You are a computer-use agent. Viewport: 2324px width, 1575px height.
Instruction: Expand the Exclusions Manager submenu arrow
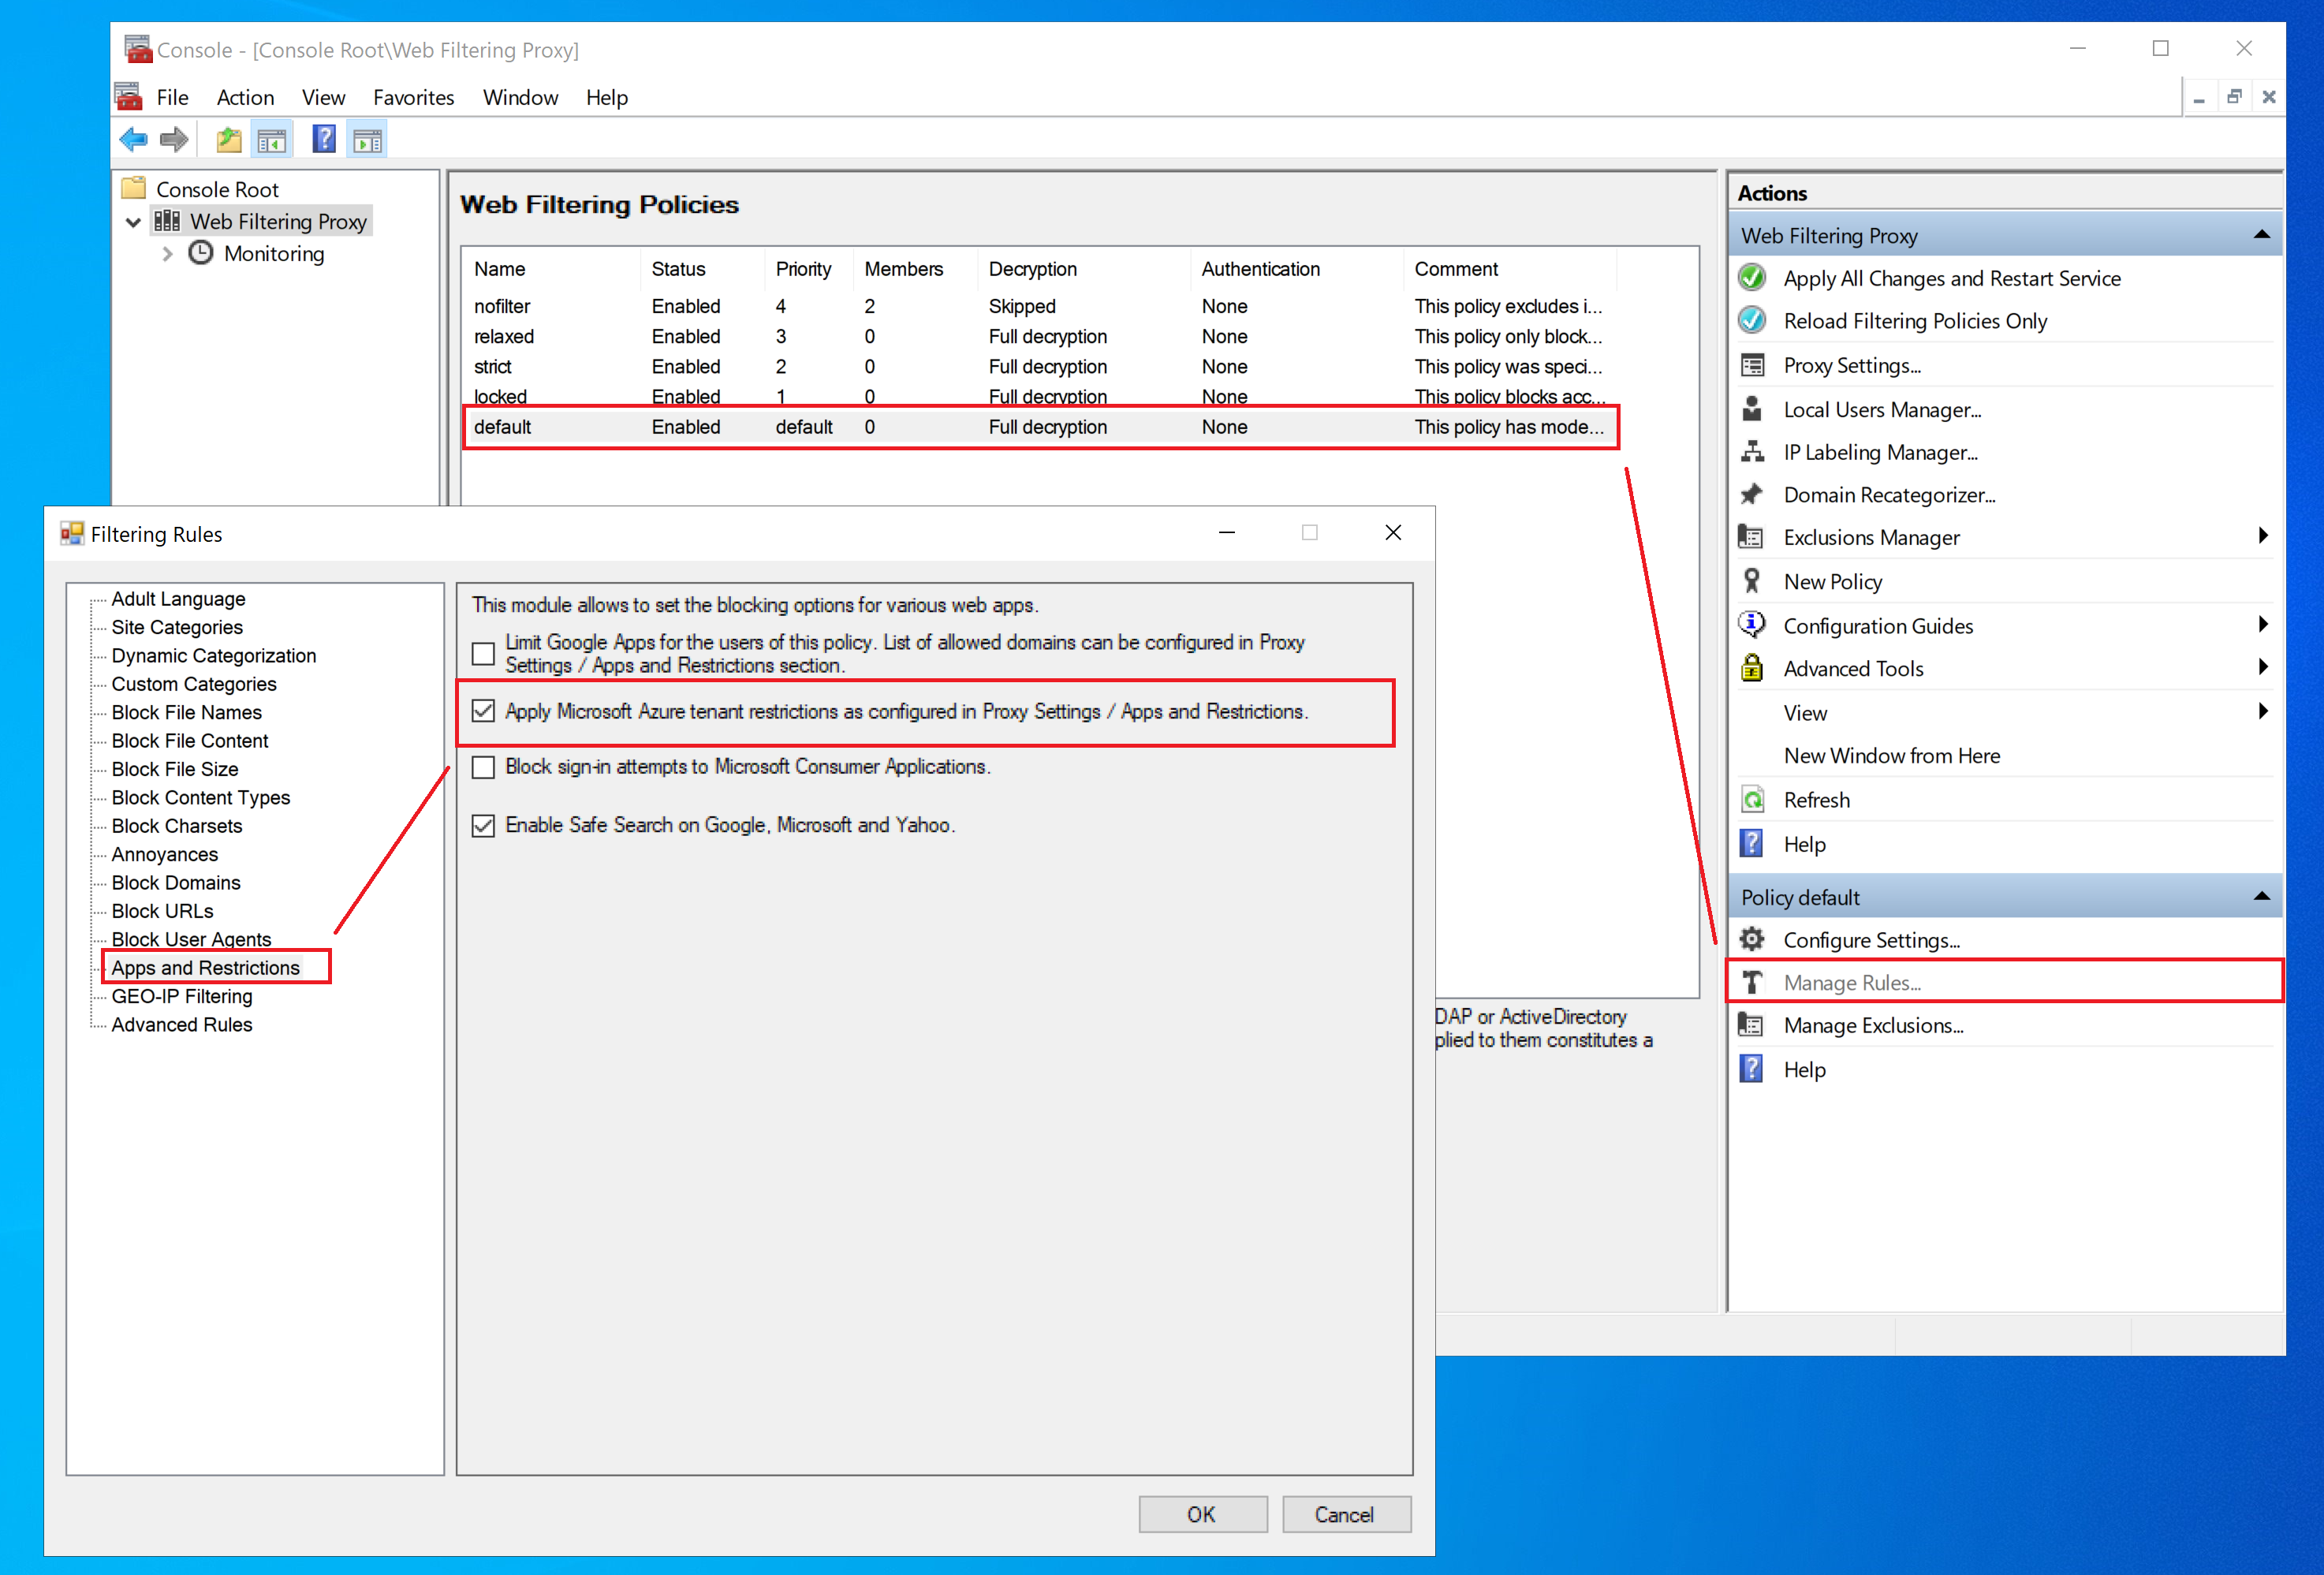2263,536
